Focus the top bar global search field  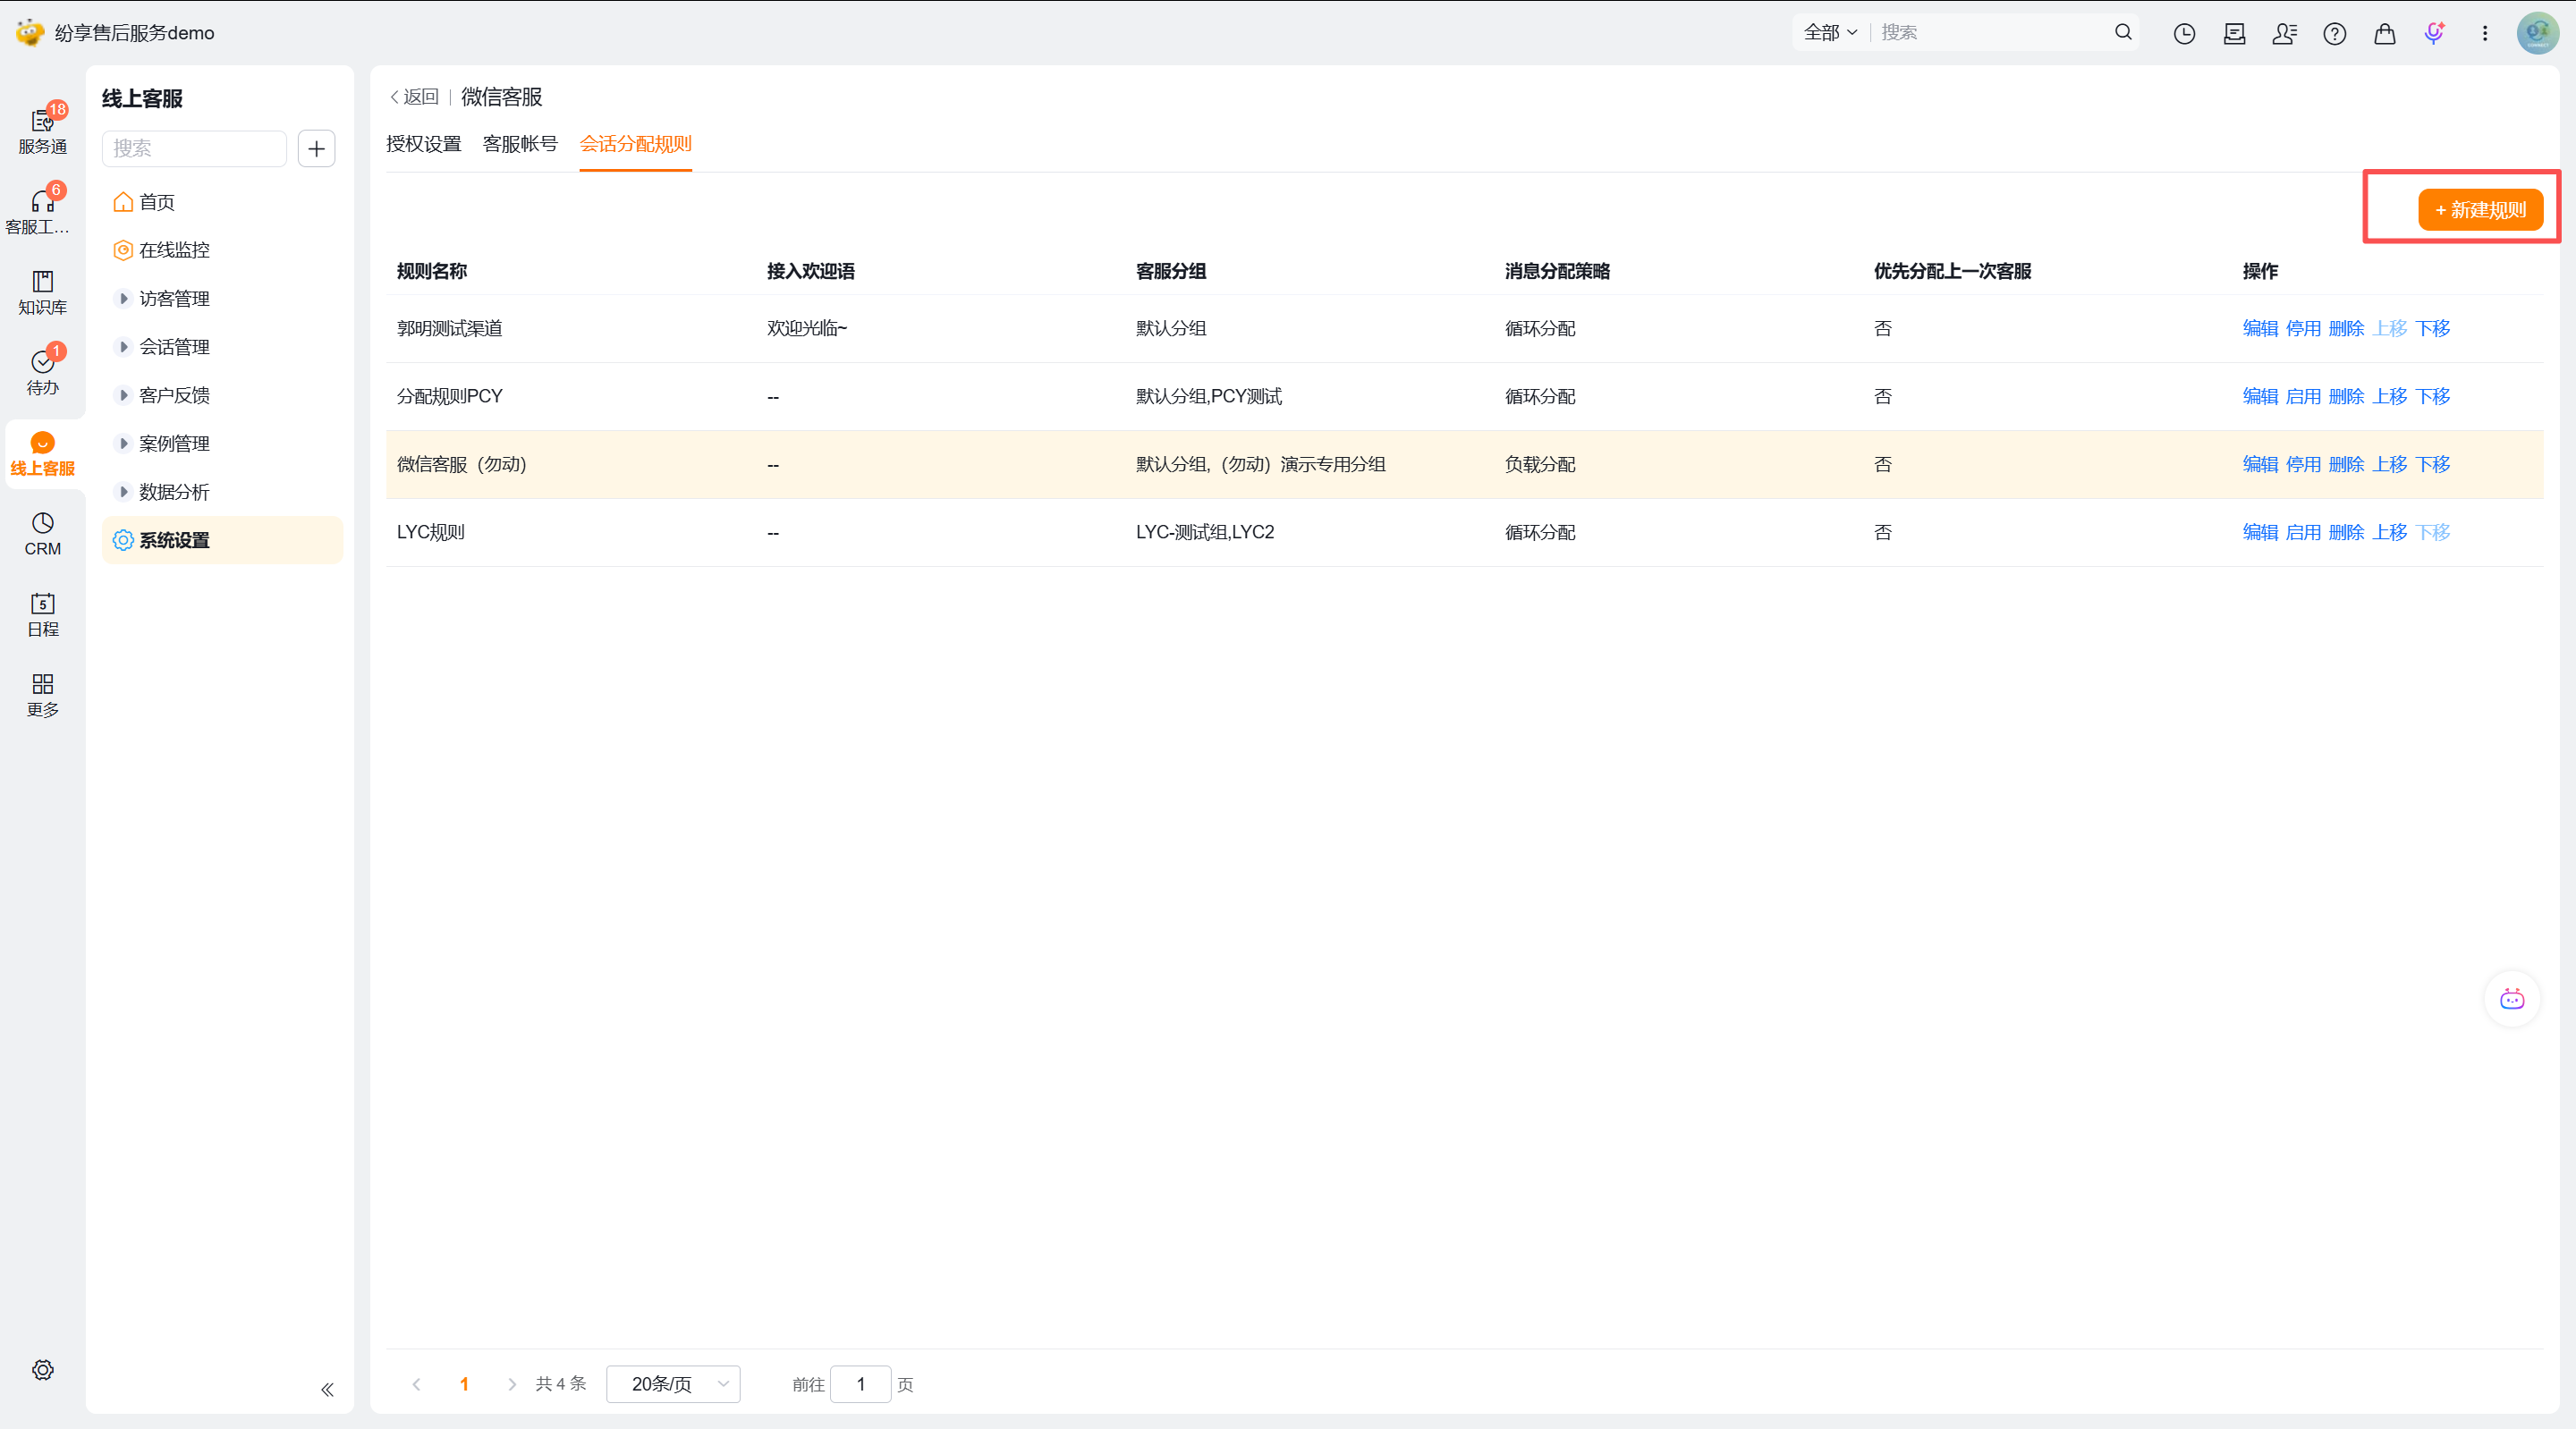(x=1990, y=32)
